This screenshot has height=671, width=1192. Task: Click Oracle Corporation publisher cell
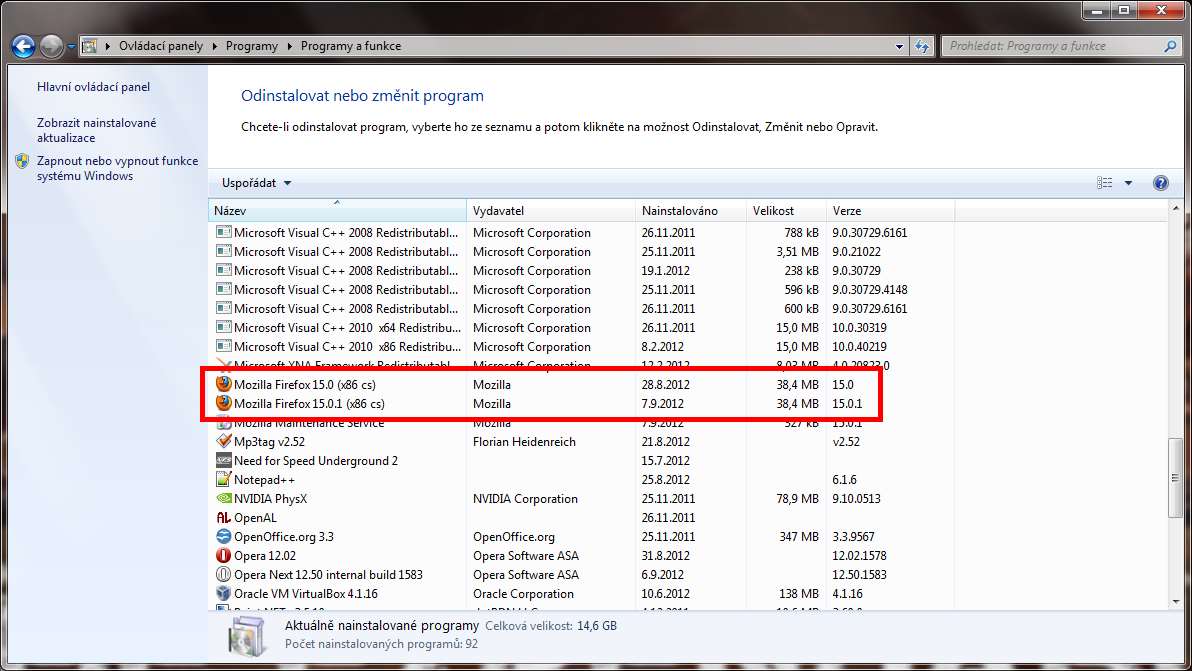pos(523,593)
